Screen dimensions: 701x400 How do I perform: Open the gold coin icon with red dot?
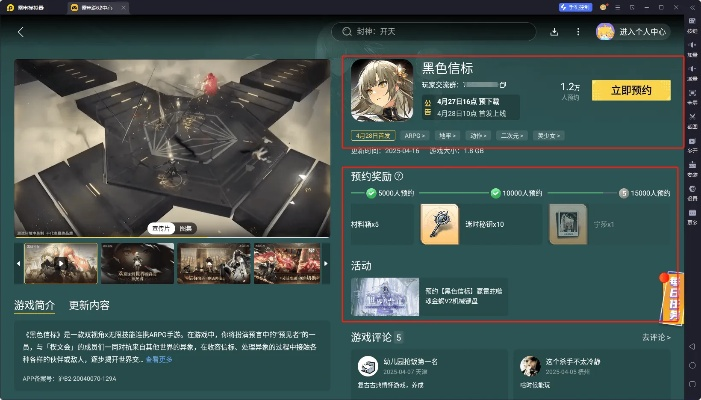[604, 7]
